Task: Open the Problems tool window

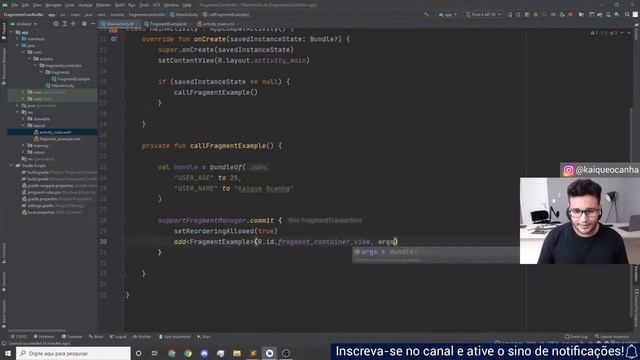Action: pyautogui.click(x=44, y=337)
